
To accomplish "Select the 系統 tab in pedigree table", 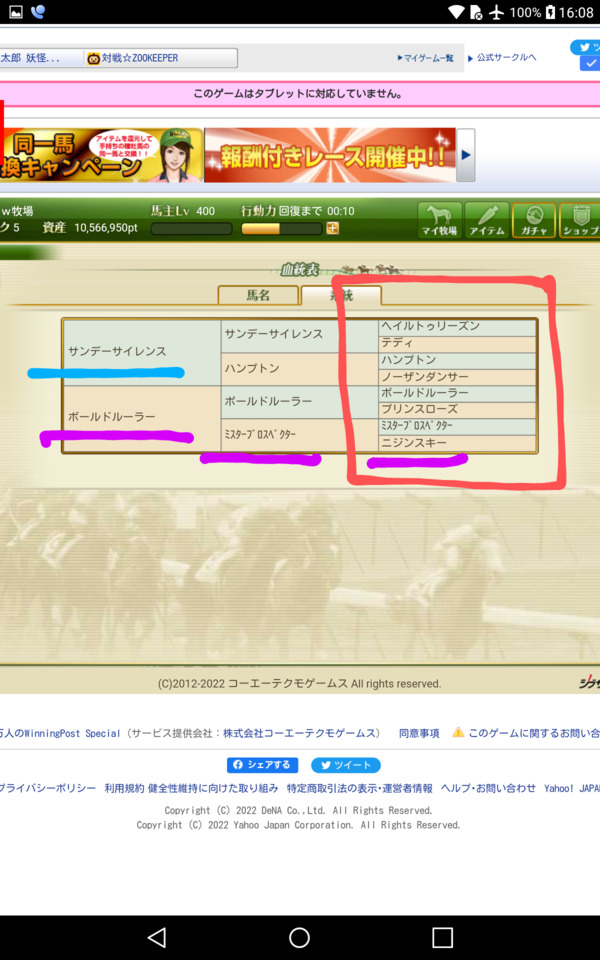I will [342, 295].
